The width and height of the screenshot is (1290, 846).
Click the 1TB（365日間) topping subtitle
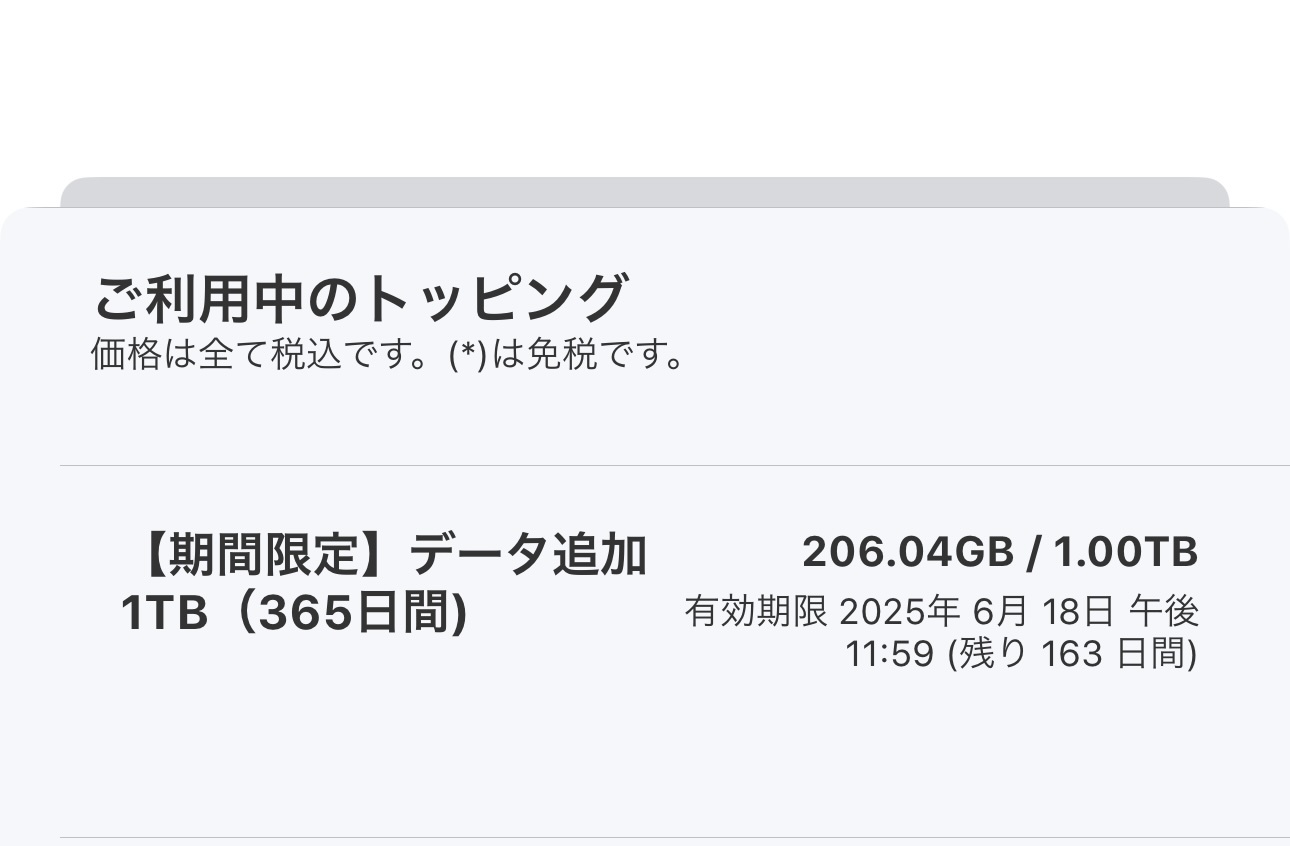294,614
